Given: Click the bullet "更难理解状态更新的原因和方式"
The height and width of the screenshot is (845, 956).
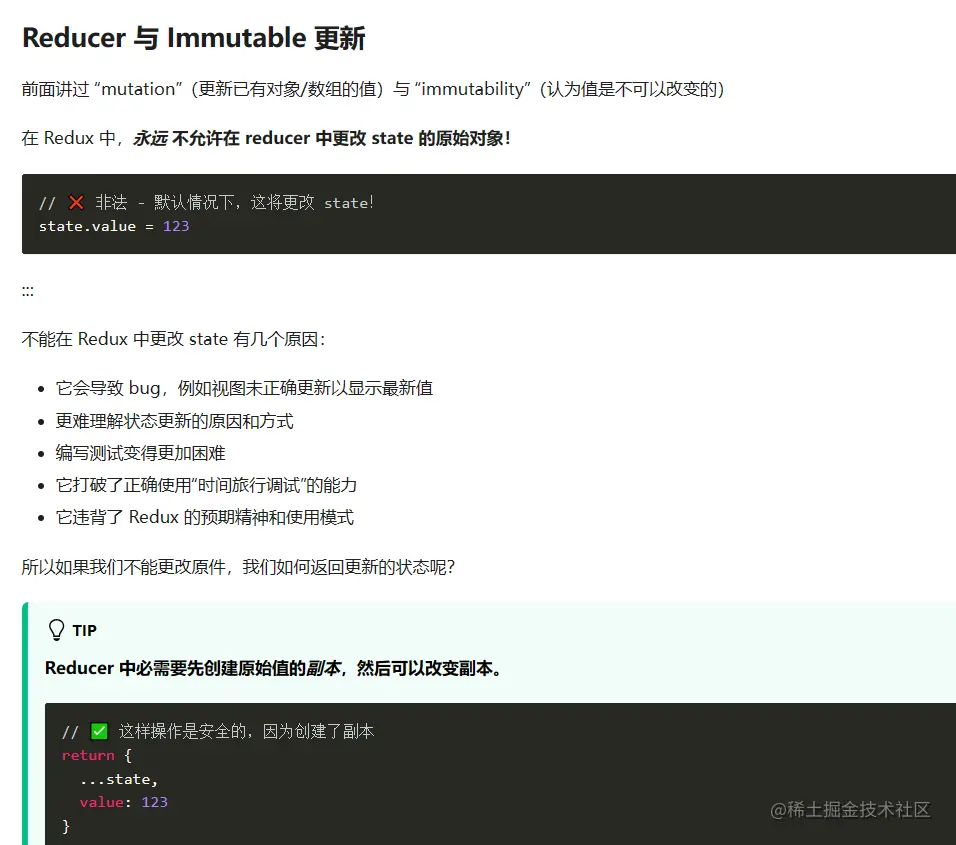Looking at the screenshot, I should coord(174,421).
